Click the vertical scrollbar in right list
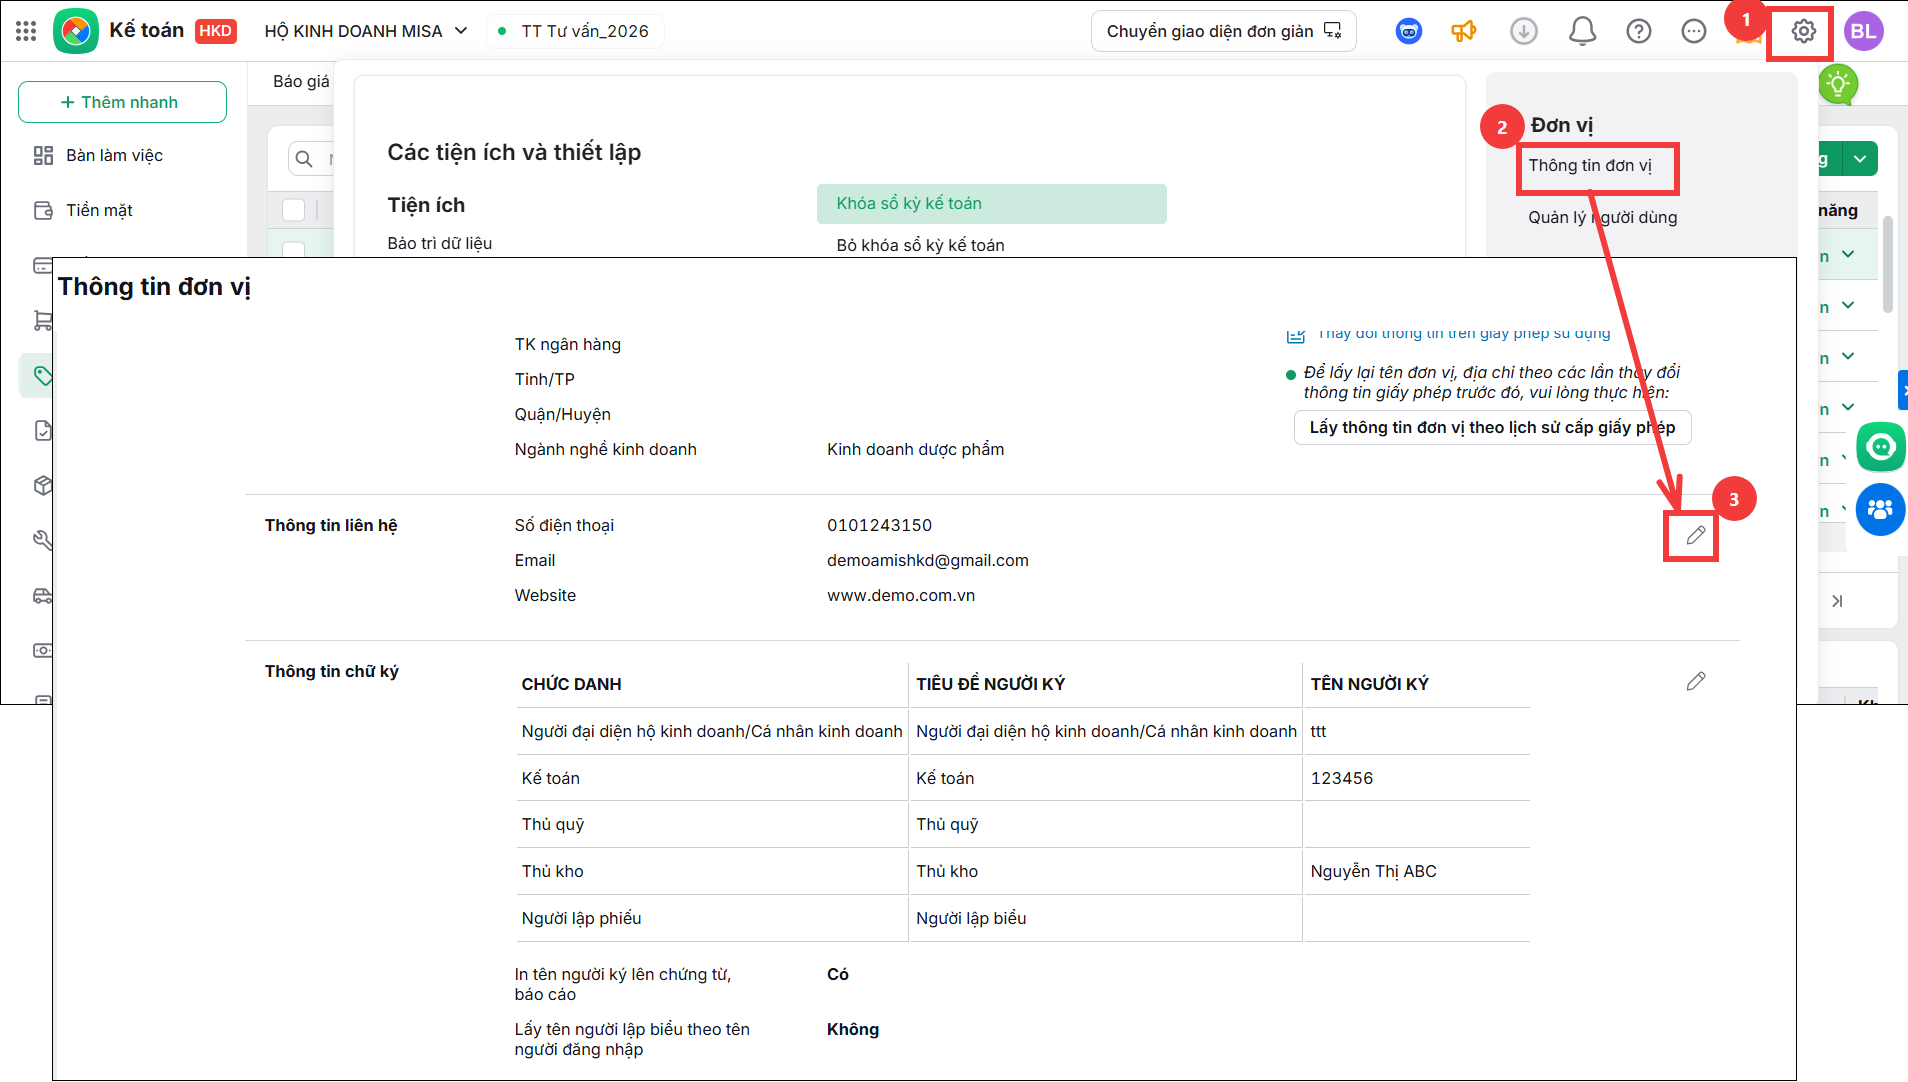 [x=1887, y=265]
